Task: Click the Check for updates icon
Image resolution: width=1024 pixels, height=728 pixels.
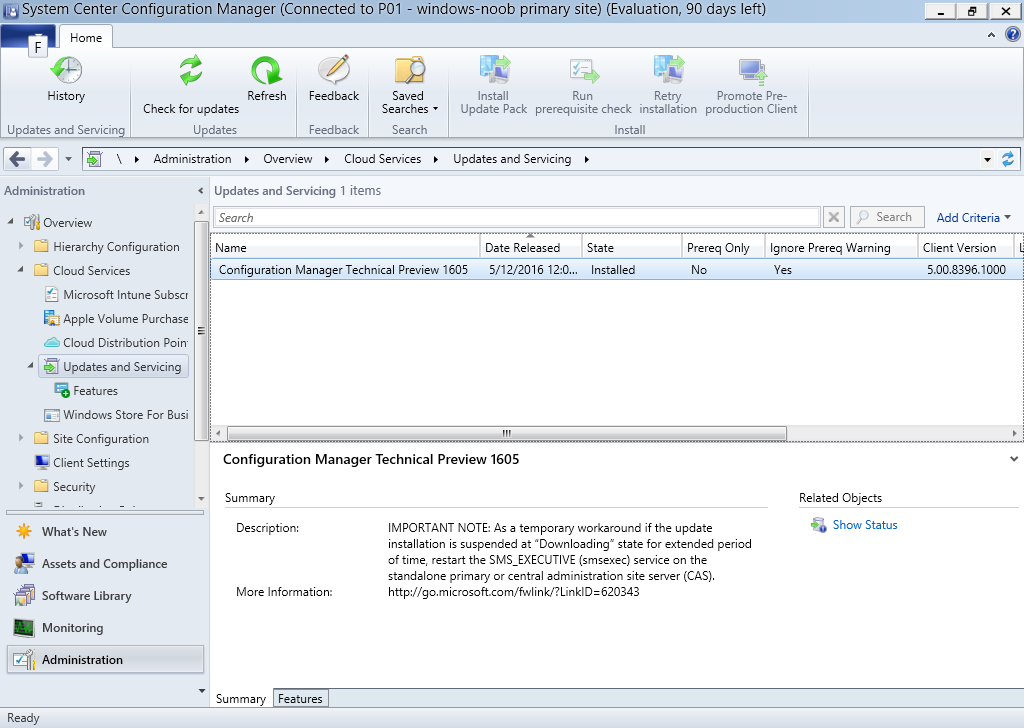Action: pyautogui.click(x=191, y=71)
